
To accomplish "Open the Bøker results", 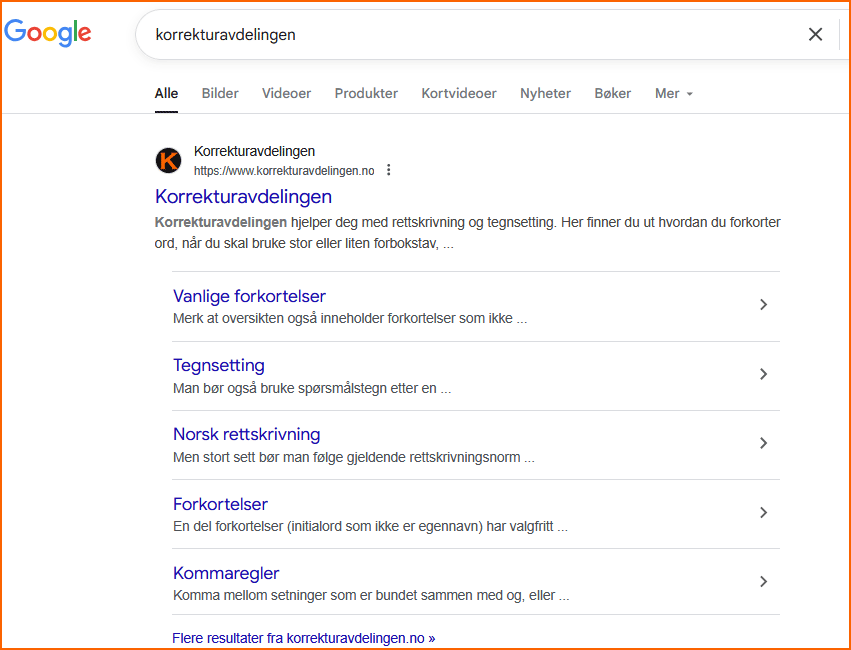I will [612, 93].
